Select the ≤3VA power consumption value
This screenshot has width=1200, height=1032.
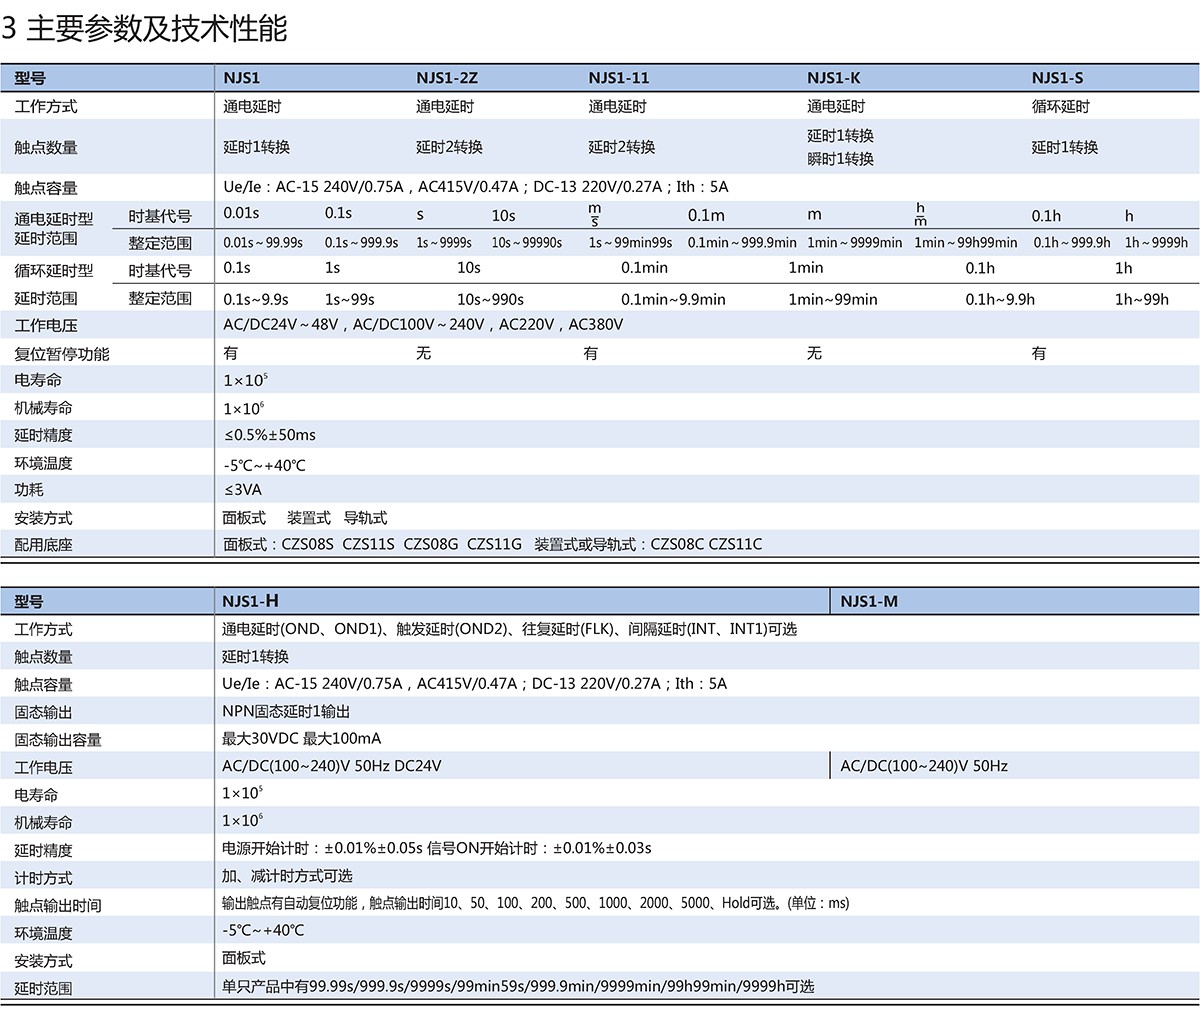pos(243,490)
